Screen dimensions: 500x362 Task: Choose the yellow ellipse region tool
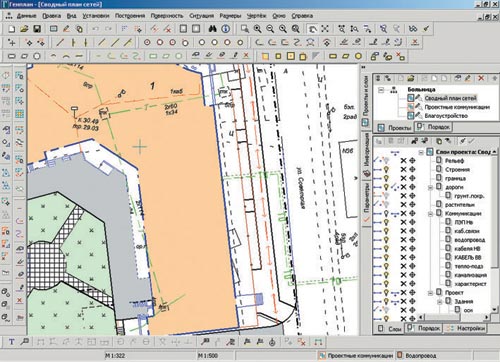pyautogui.click(x=358, y=56)
